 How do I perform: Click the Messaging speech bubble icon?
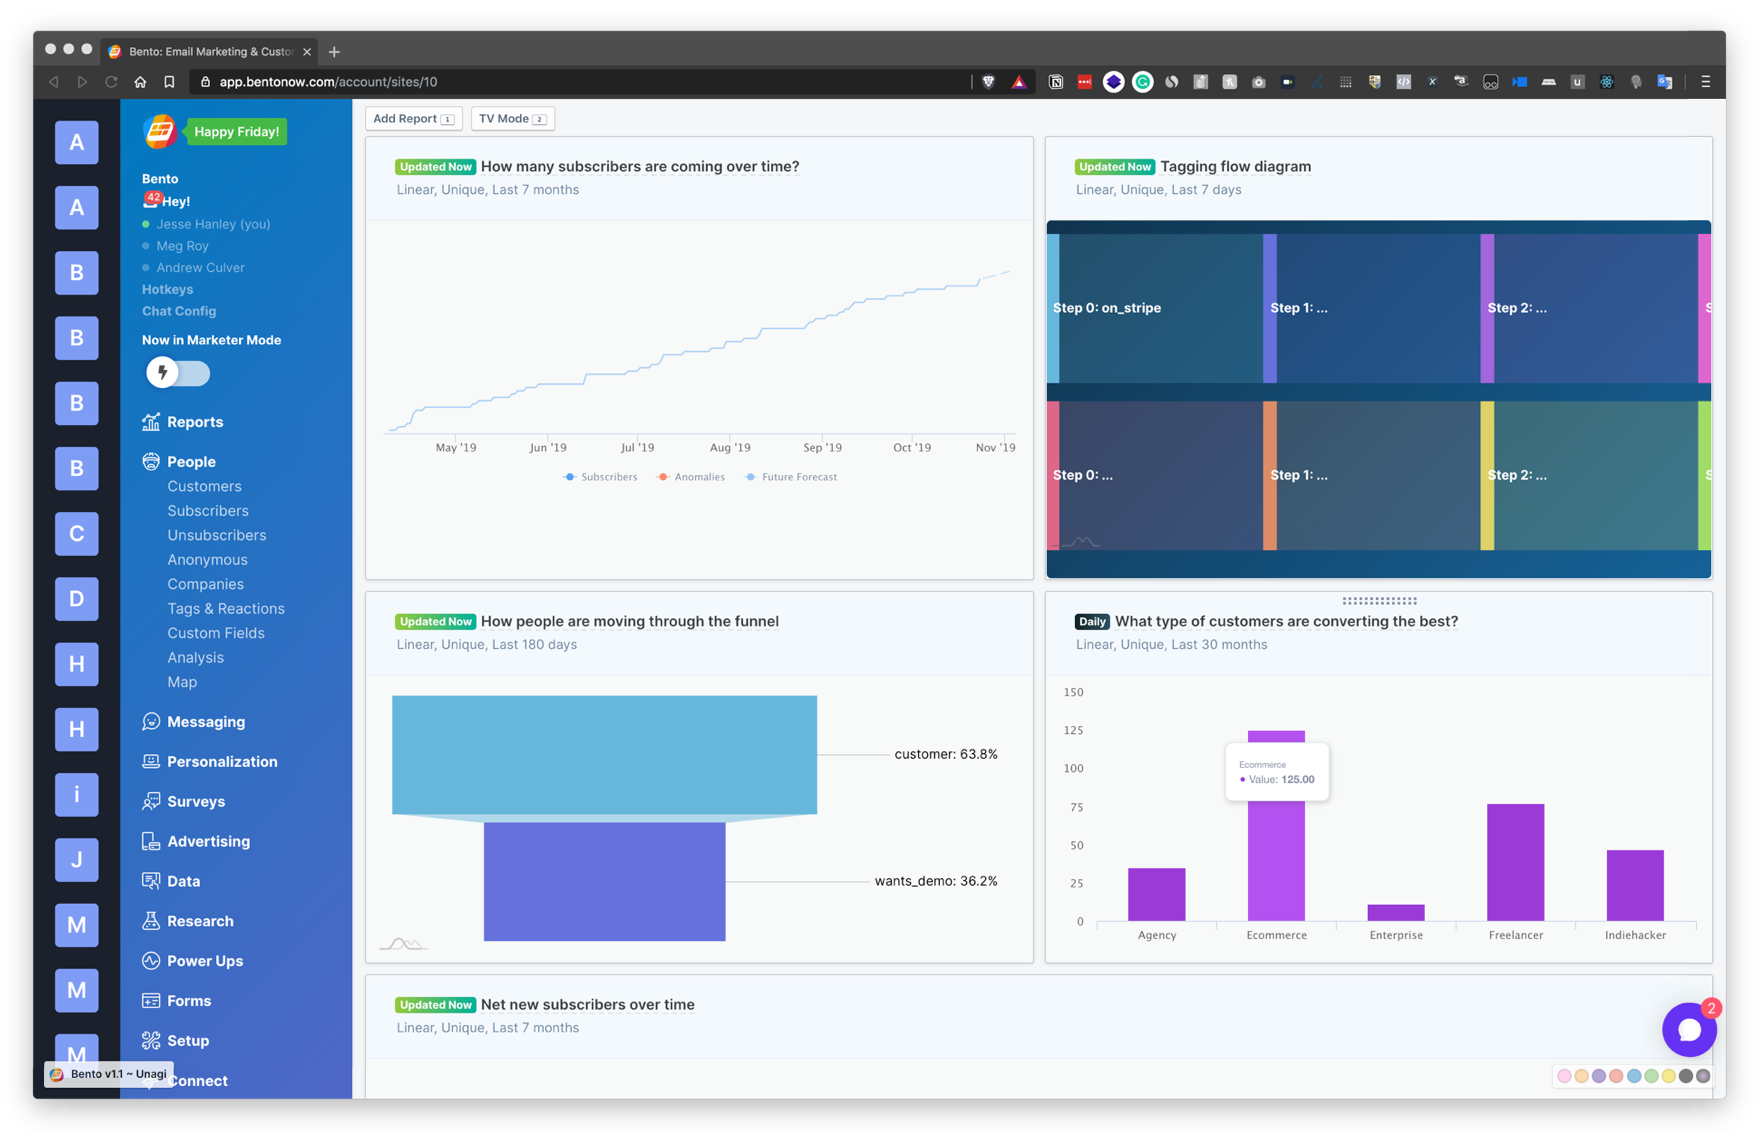click(x=151, y=722)
